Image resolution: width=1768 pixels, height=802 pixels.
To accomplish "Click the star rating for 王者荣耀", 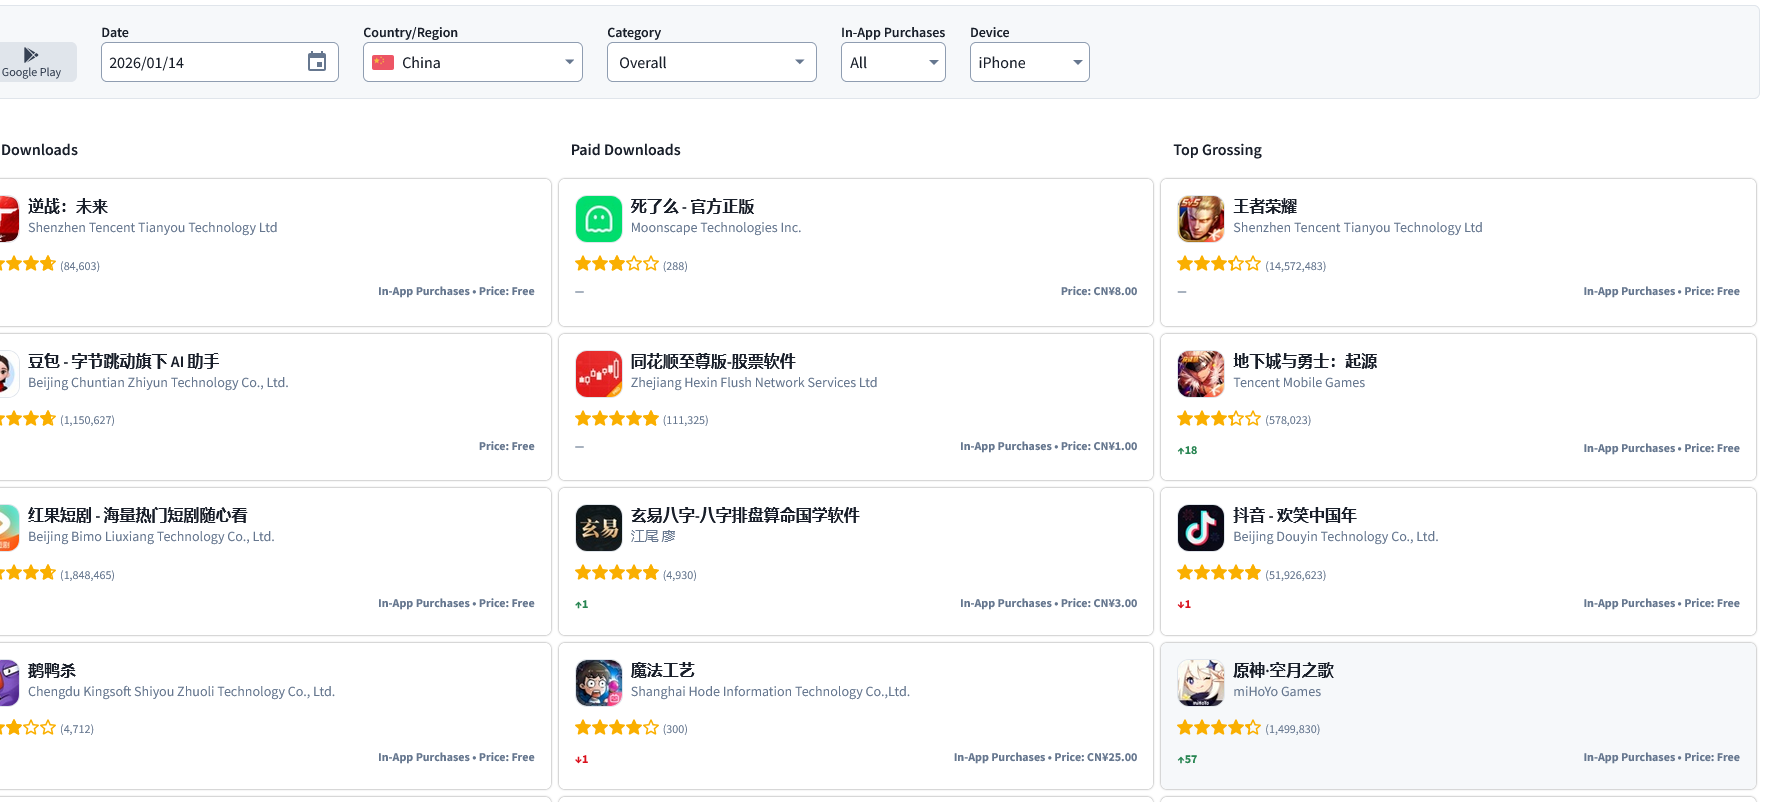I will tap(1219, 264).
